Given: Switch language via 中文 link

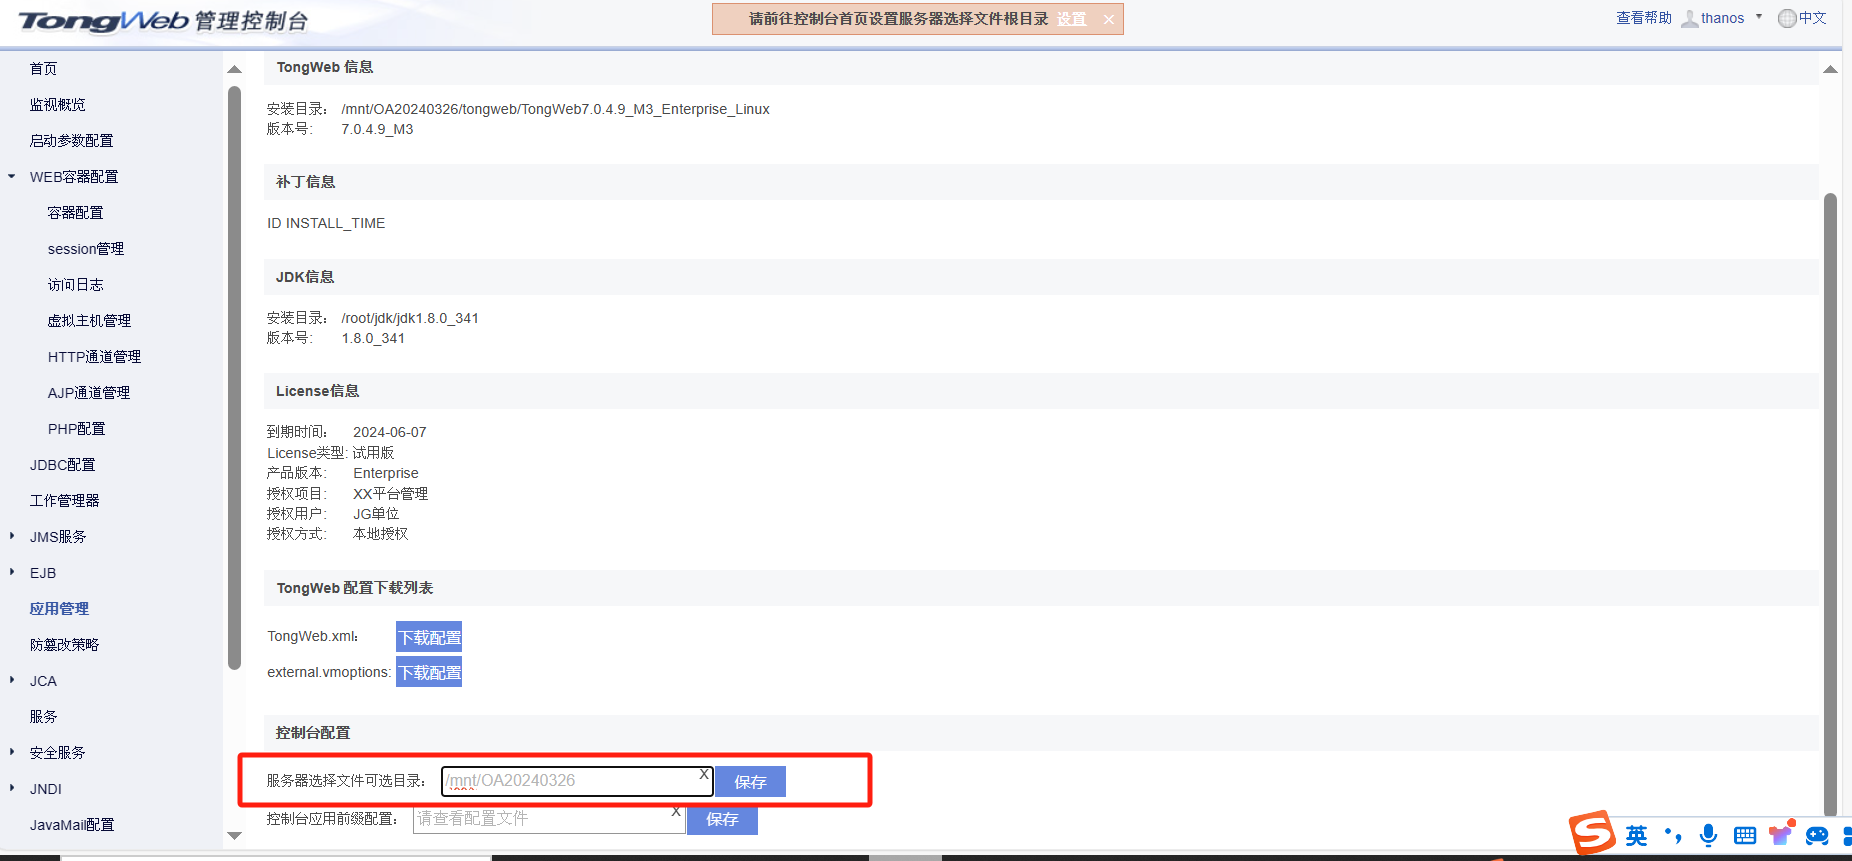Looking at the screenshot, I should pyautogui.click(x=1813, y=18).
